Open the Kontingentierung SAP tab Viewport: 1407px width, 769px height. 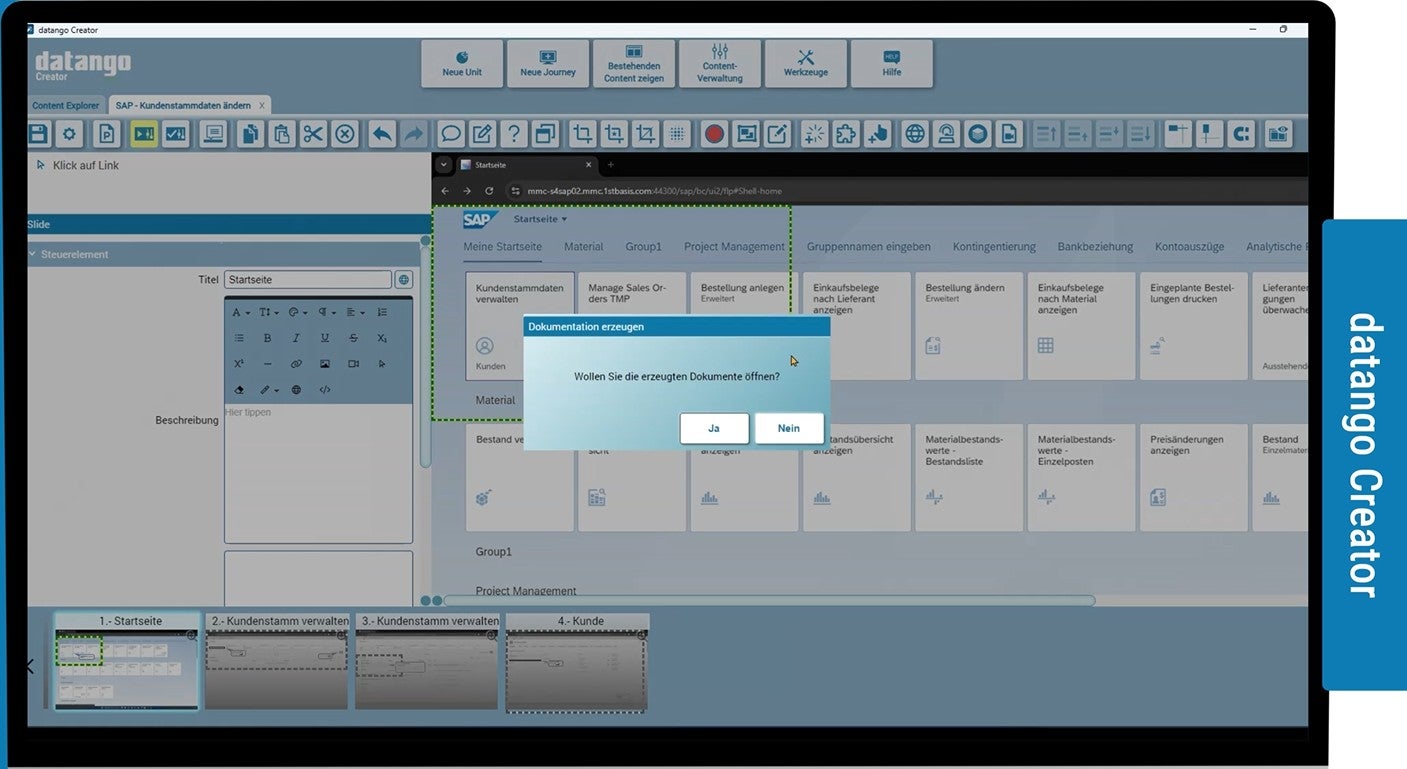[994, 246]
